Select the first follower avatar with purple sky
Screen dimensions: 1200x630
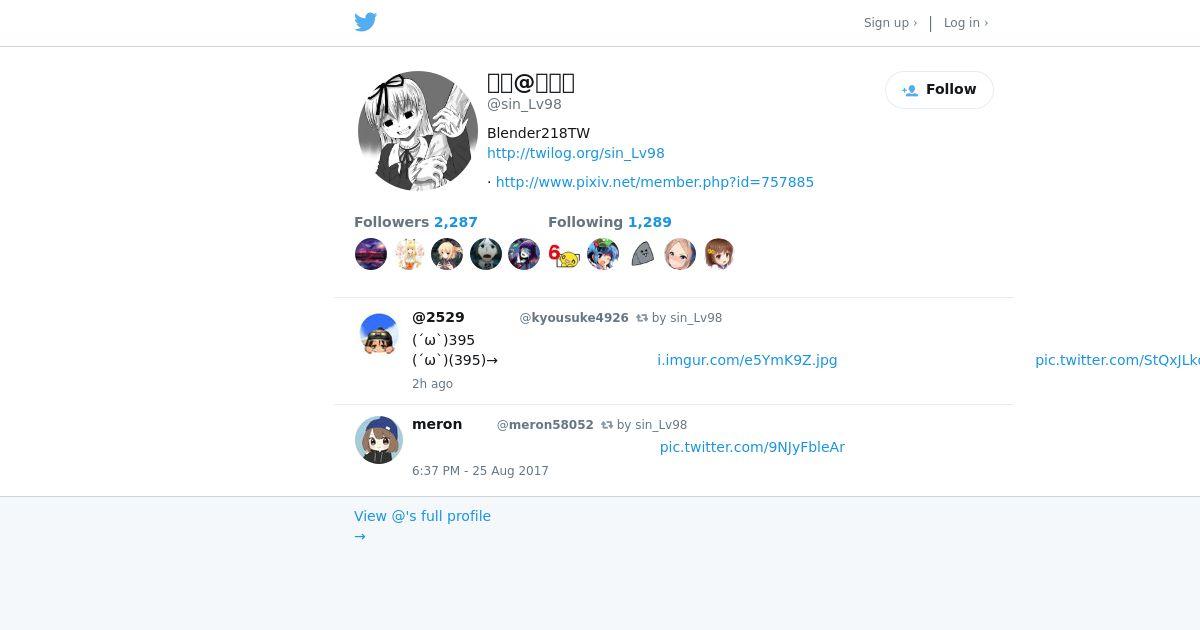pyautogui.click(x=371, y=254)
